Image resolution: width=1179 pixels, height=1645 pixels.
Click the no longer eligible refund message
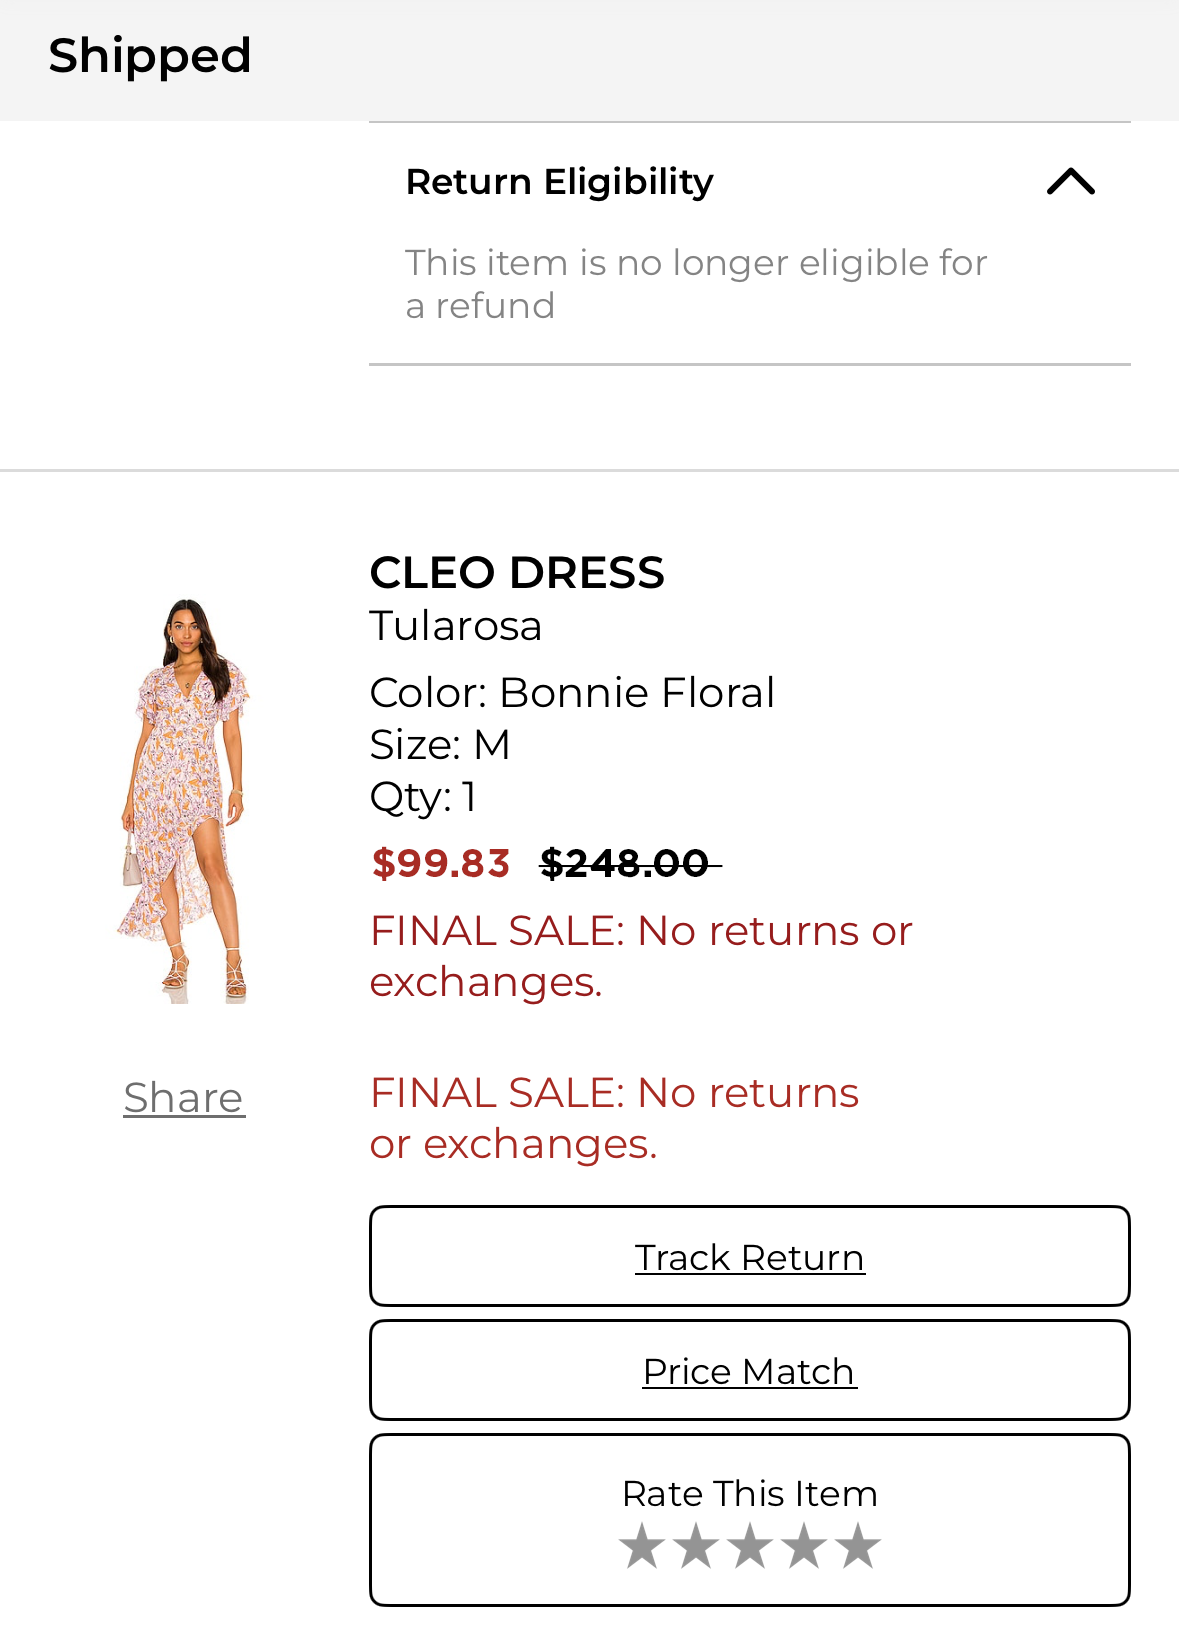(696, 284)
